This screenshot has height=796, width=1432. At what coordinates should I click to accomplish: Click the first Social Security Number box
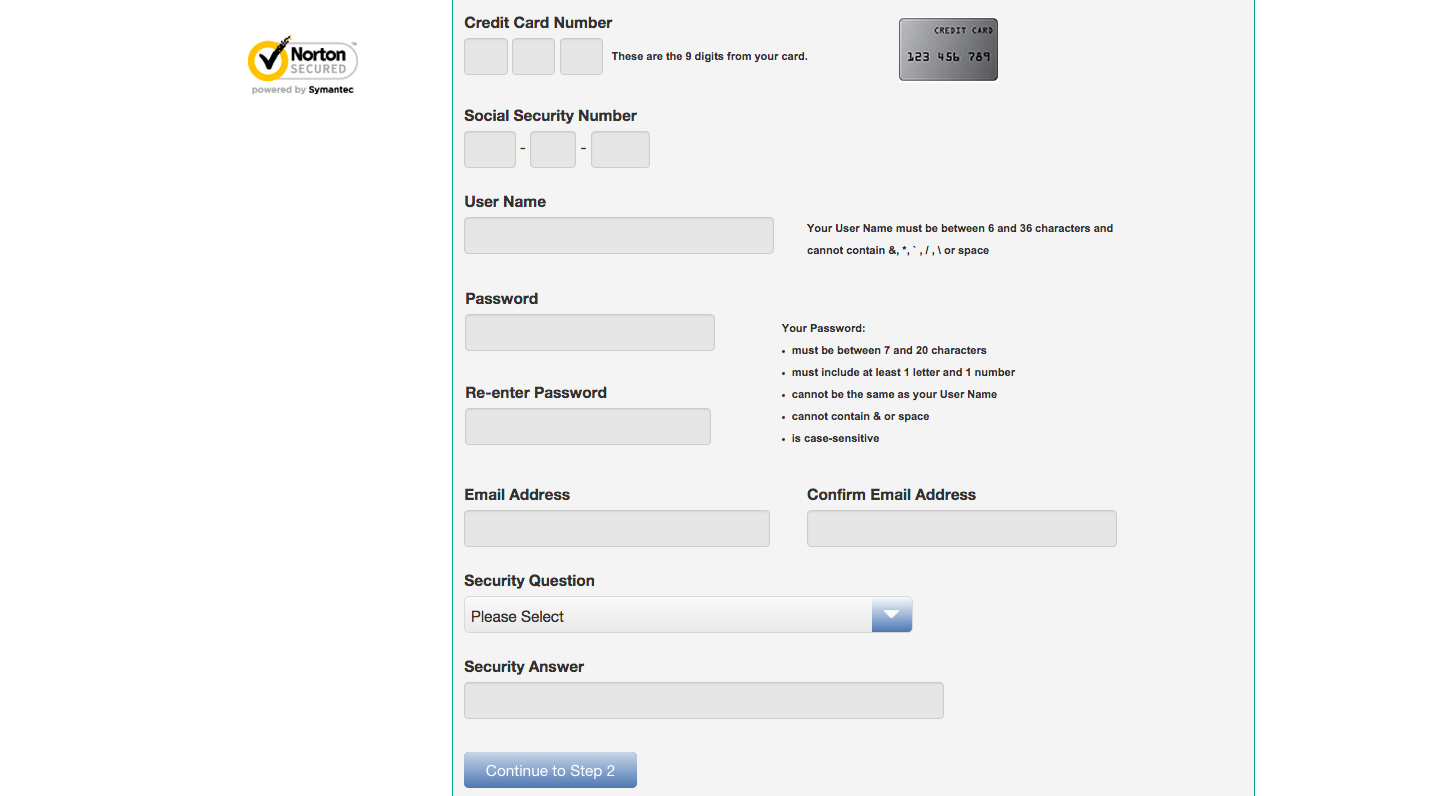[x=490, y=149]
